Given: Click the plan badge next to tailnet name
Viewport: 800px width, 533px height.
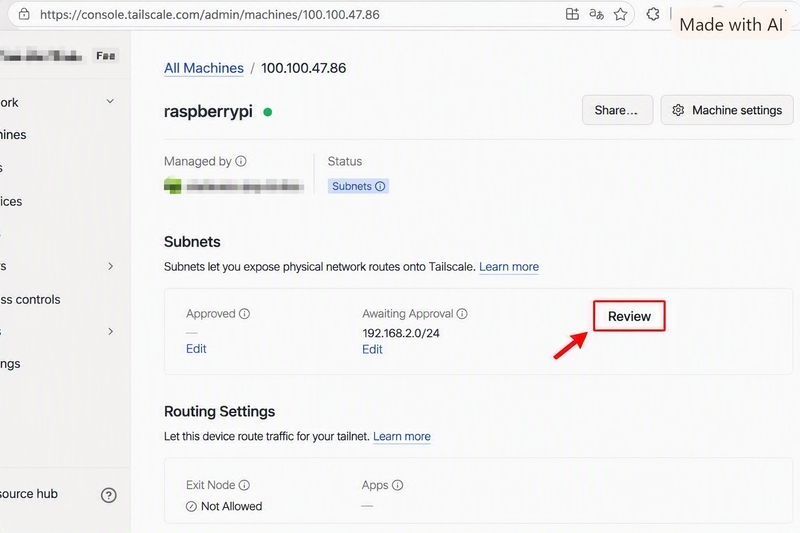Looking at the screenshot, I should click(106, 56).
